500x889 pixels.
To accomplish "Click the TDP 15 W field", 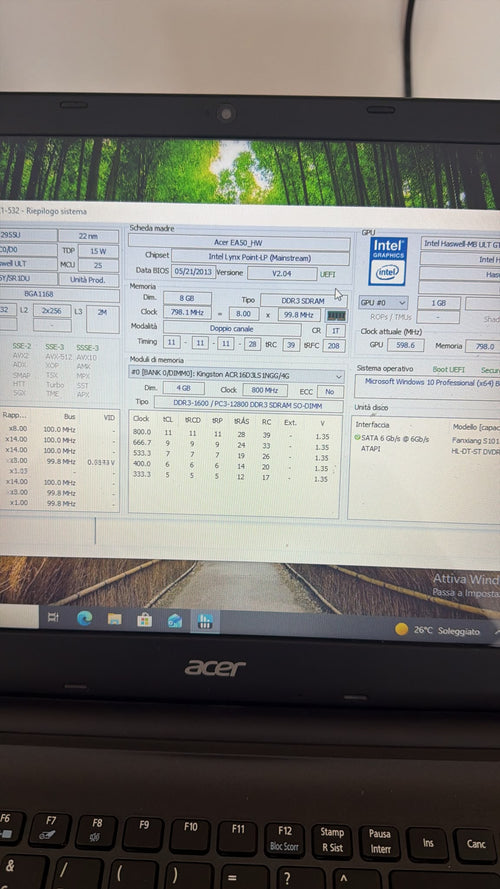I will pos(98,251).
